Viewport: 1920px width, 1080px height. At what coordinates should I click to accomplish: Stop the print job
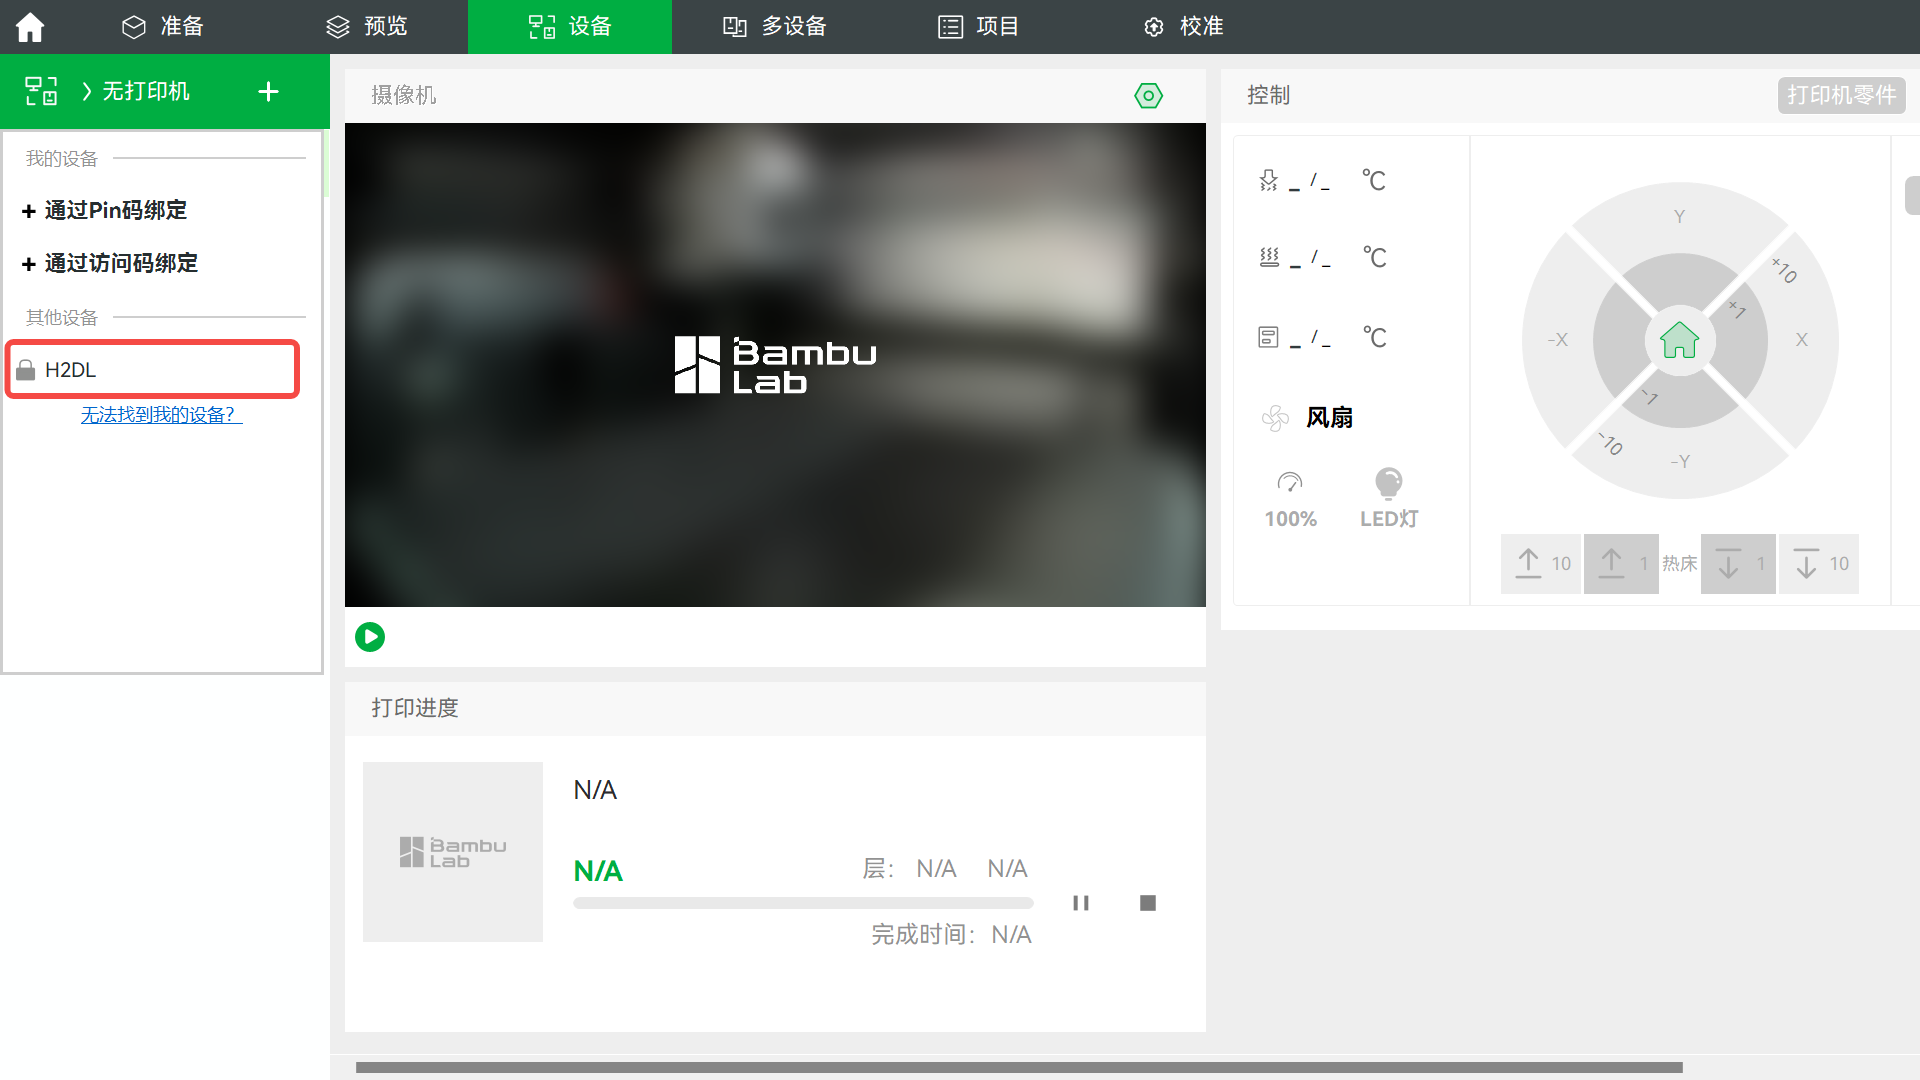1148,903
